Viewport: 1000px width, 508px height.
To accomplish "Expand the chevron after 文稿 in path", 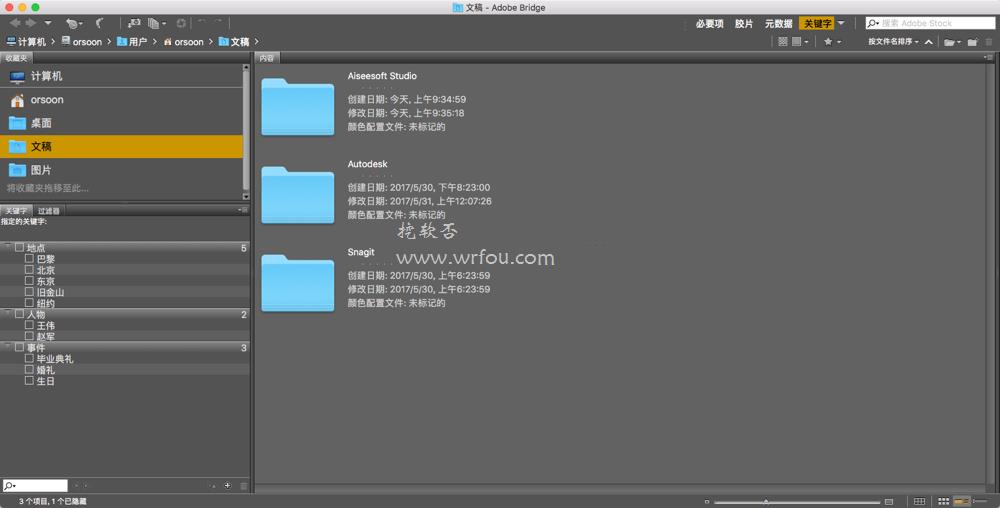I will click(256, 41).
